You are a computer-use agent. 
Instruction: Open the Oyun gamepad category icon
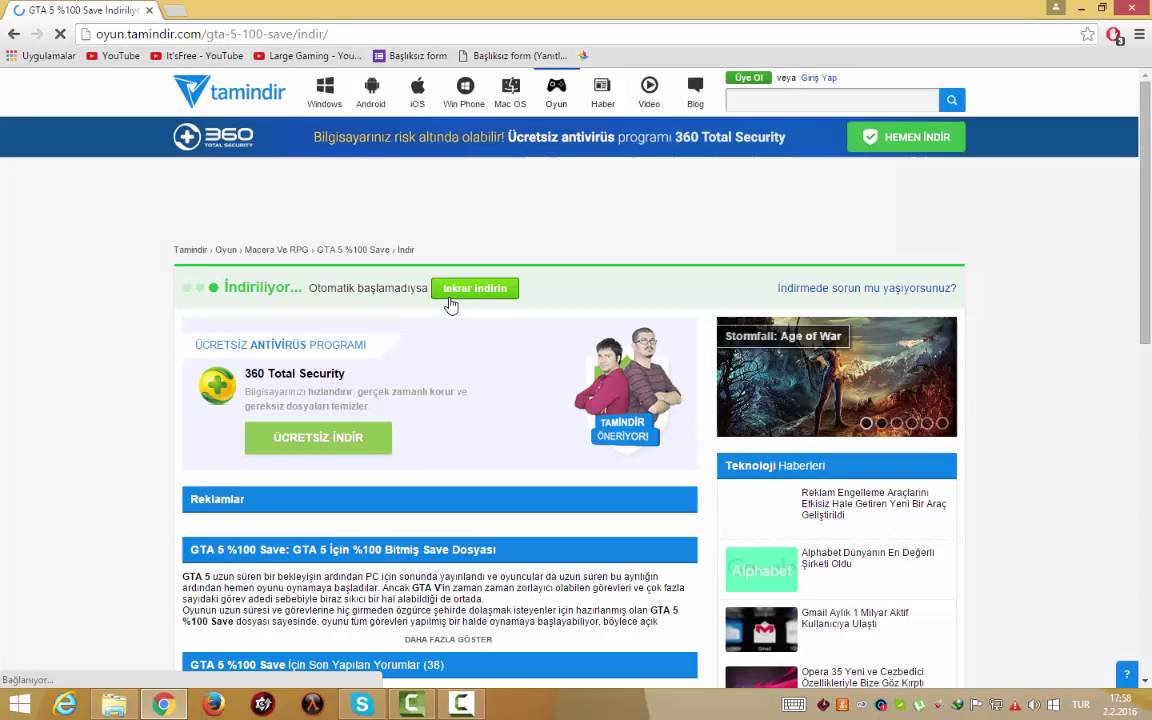[x=556, y=92]
